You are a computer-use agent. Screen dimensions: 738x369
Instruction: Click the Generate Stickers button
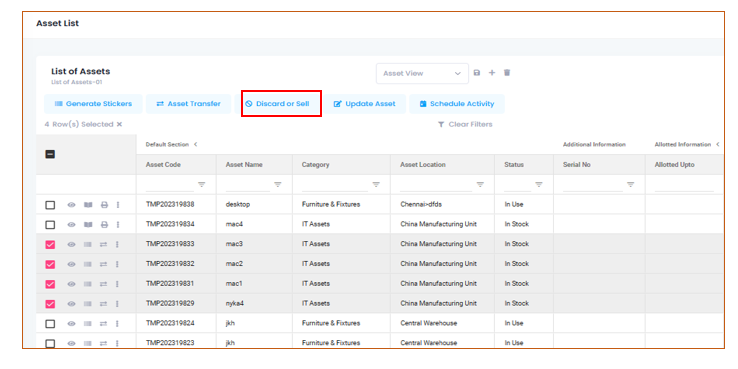tap(93, 104)
